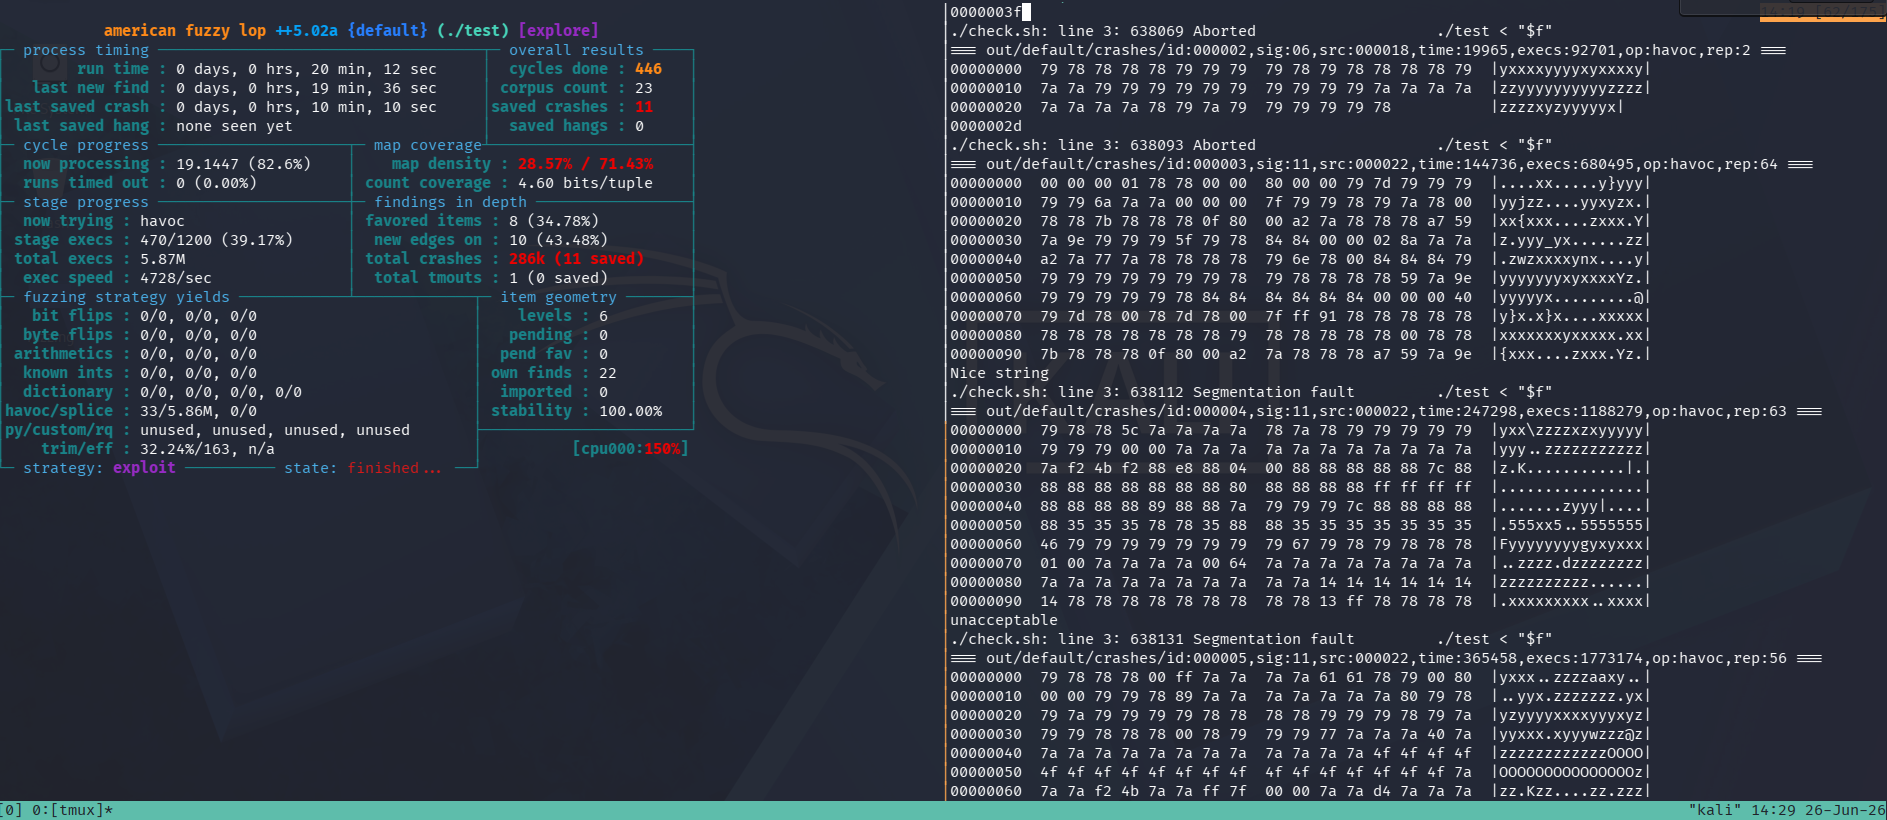Click the 14:29 clock in the tmux status bar
The width and height of the screenshot is (1887, 820).
pos(1774,810)
